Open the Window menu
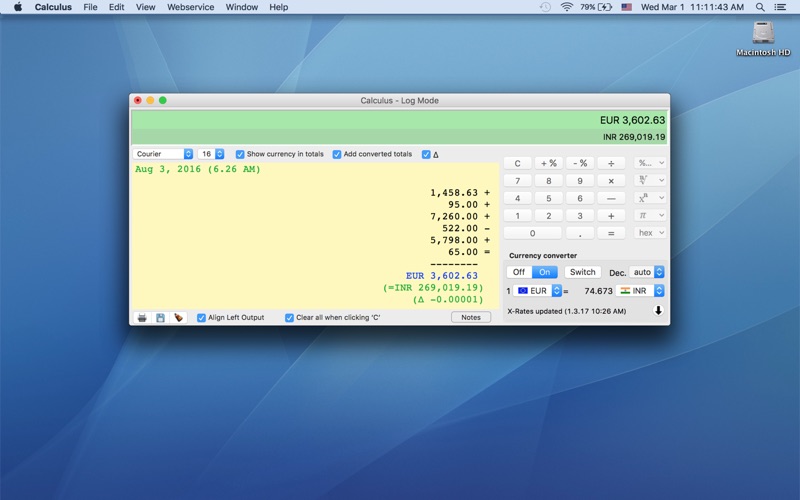800x500 pixels. 242,7
